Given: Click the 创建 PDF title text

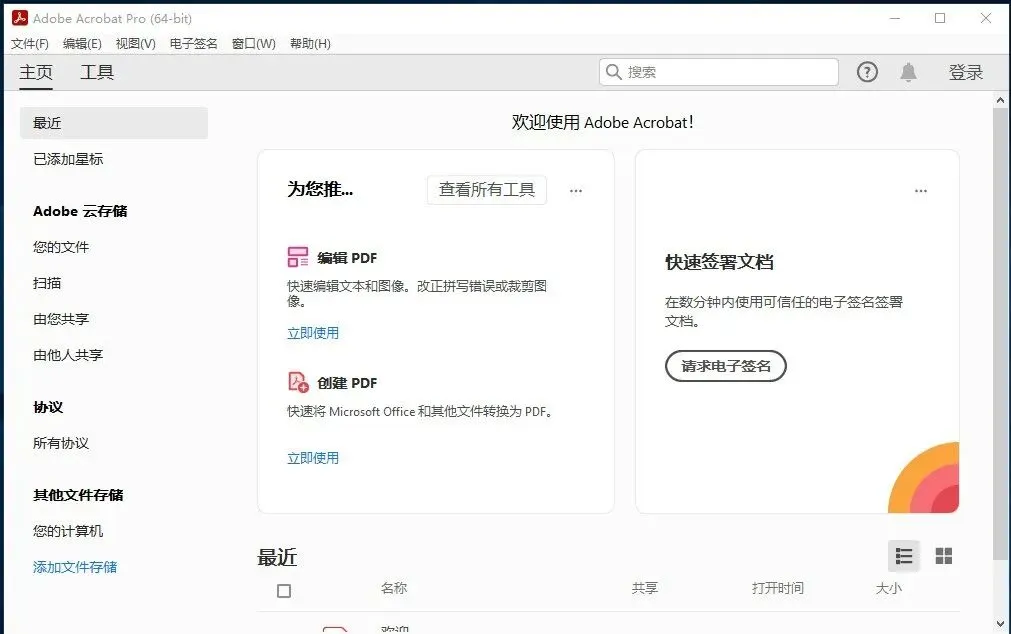Looking at the screenshot, I should (x=347, y=383).
